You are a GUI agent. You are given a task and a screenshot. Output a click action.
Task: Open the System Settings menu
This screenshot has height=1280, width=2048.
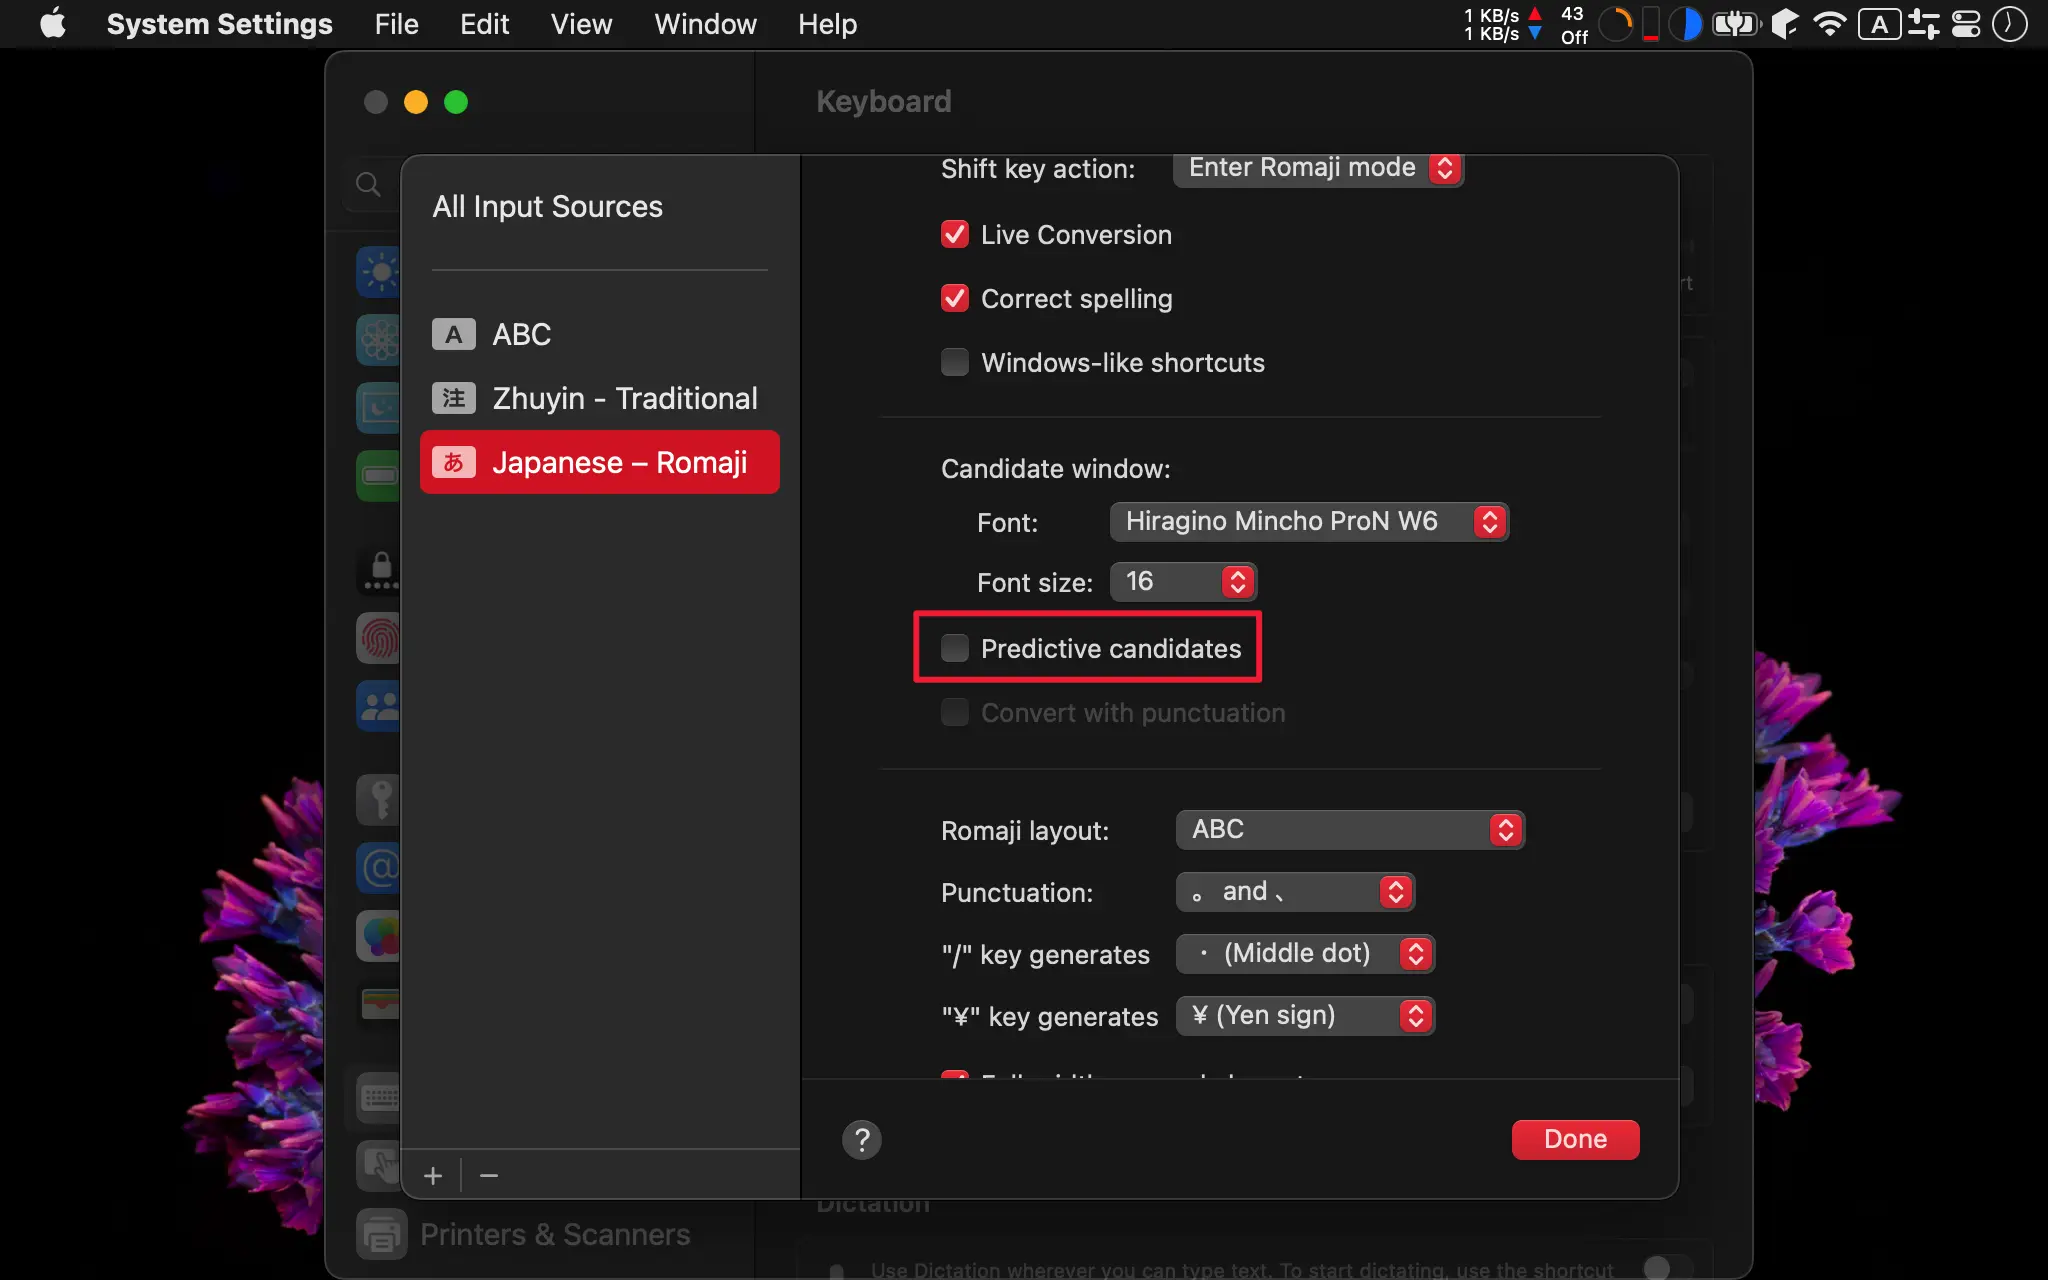[219, 24]
